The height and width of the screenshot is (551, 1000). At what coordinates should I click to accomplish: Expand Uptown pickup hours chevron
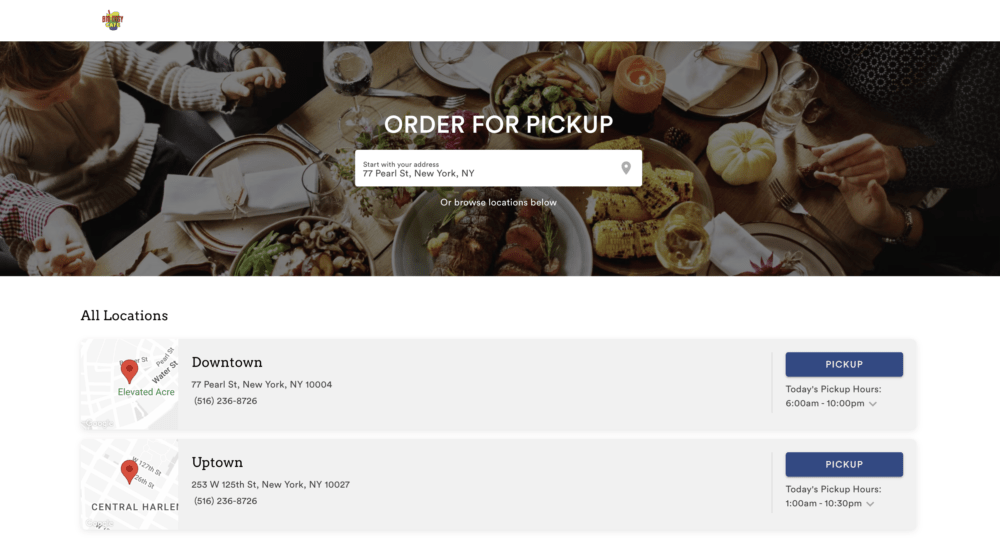870,504
